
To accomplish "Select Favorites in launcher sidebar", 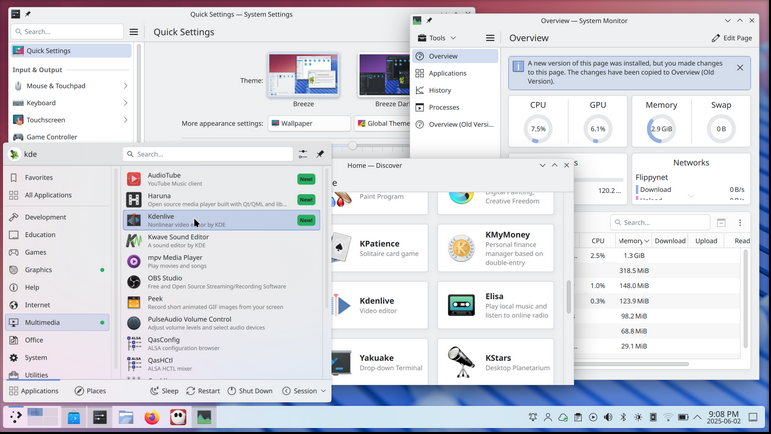I will pos(57,177).
